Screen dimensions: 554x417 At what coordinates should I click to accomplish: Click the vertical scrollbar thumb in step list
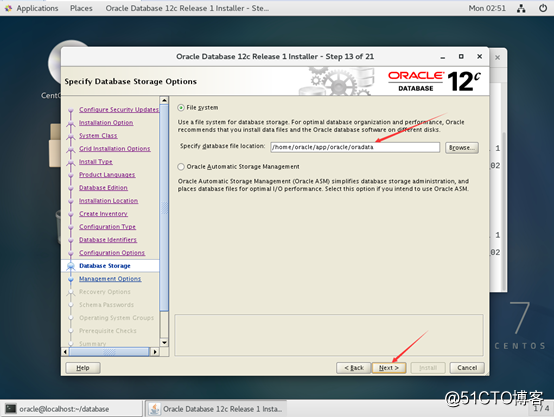tap(164, 208)
